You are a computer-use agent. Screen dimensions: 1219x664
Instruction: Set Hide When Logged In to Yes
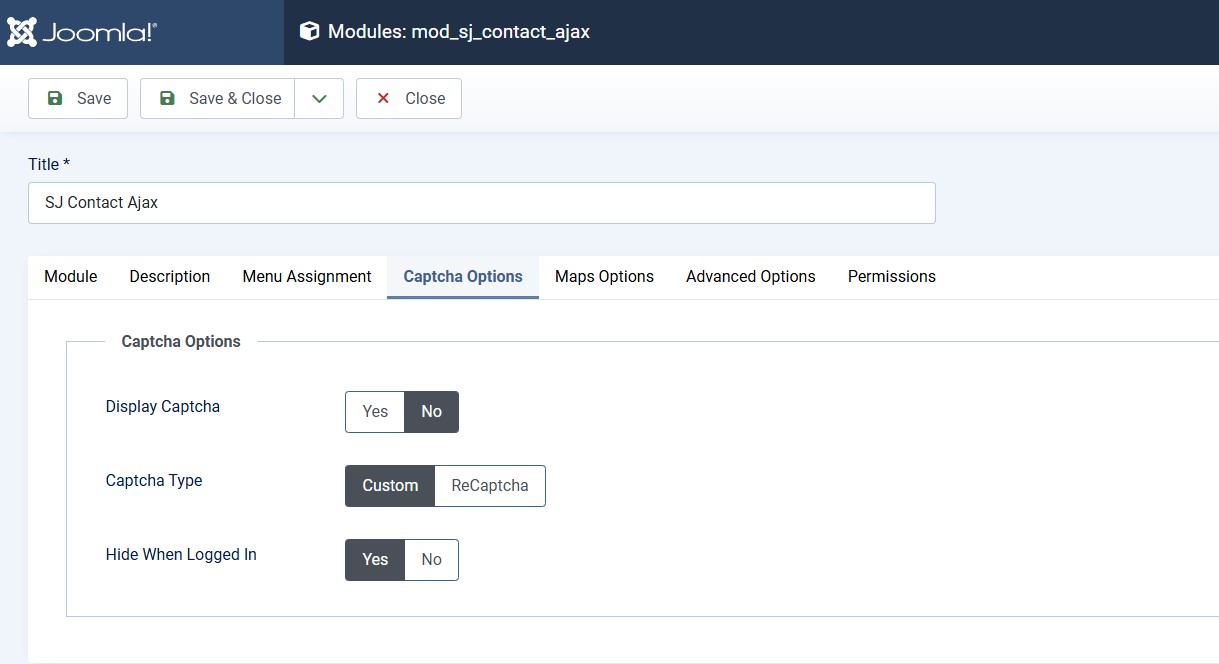click(375, 560)
